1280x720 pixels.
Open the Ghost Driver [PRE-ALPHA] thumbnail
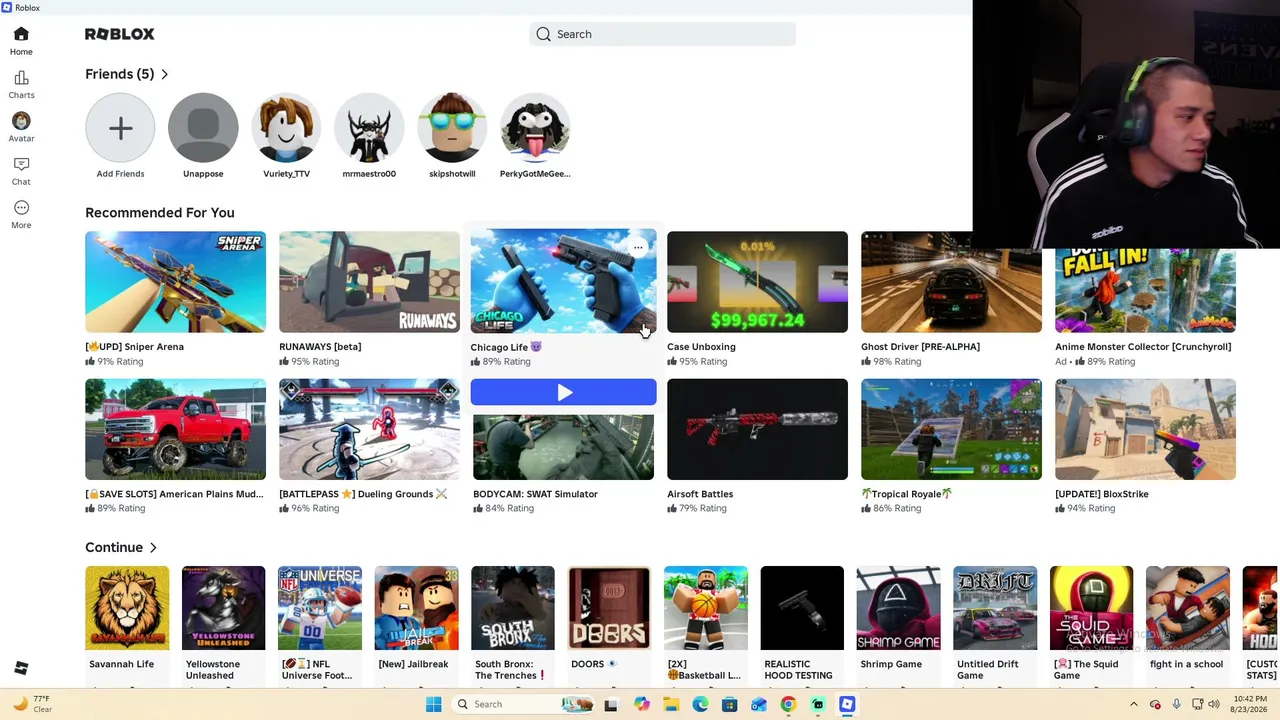(x=951, y=282)
